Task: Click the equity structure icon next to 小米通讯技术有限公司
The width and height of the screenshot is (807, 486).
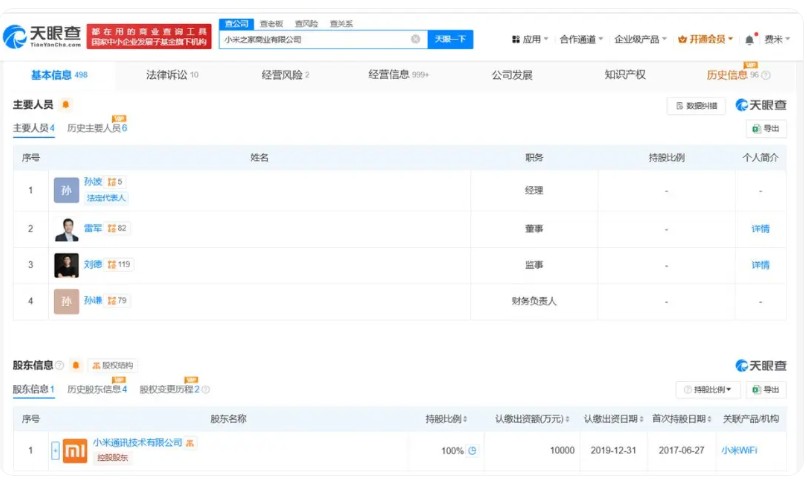Action: click(189, 443)
